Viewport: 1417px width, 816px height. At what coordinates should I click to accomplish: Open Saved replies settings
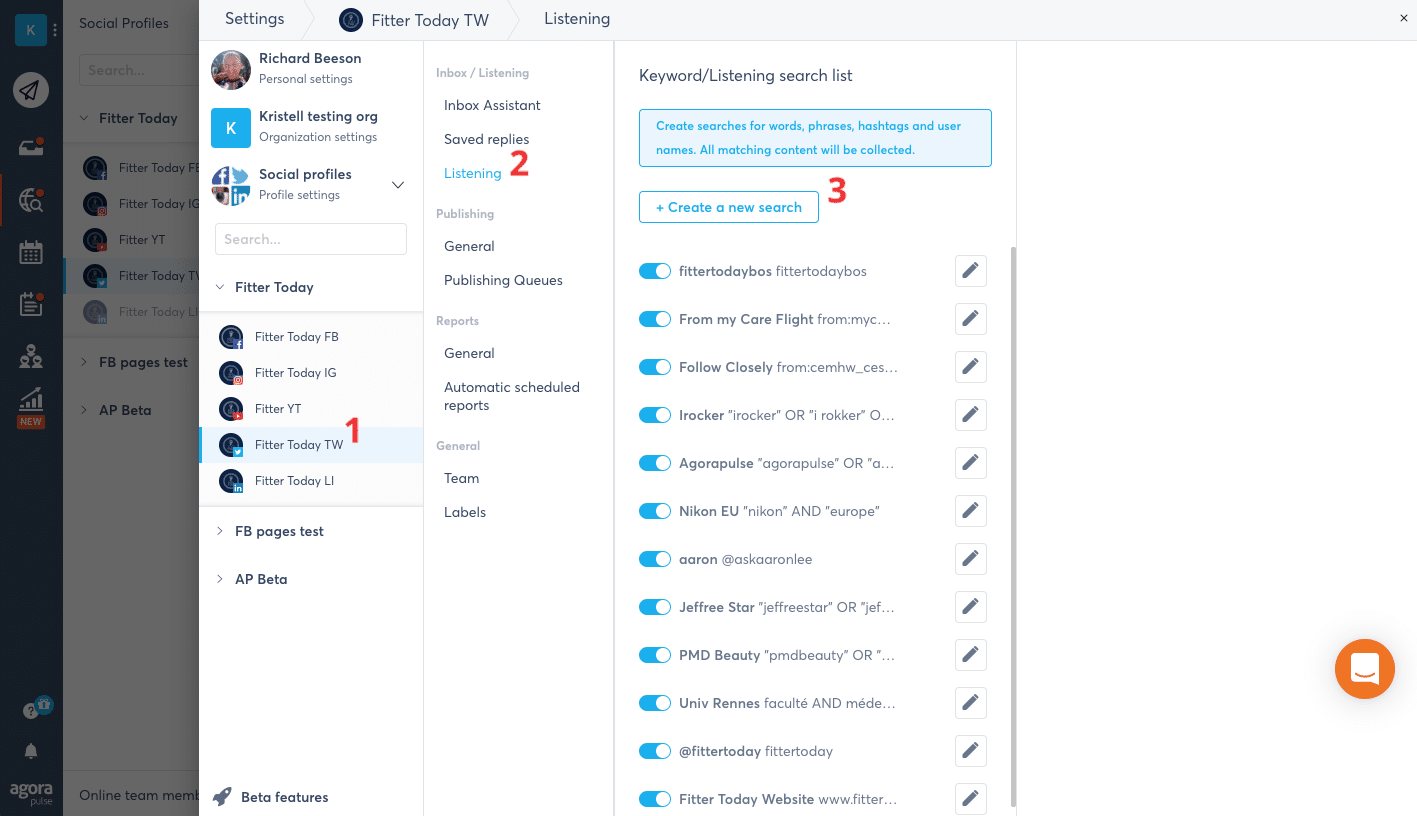pos(487,139)
